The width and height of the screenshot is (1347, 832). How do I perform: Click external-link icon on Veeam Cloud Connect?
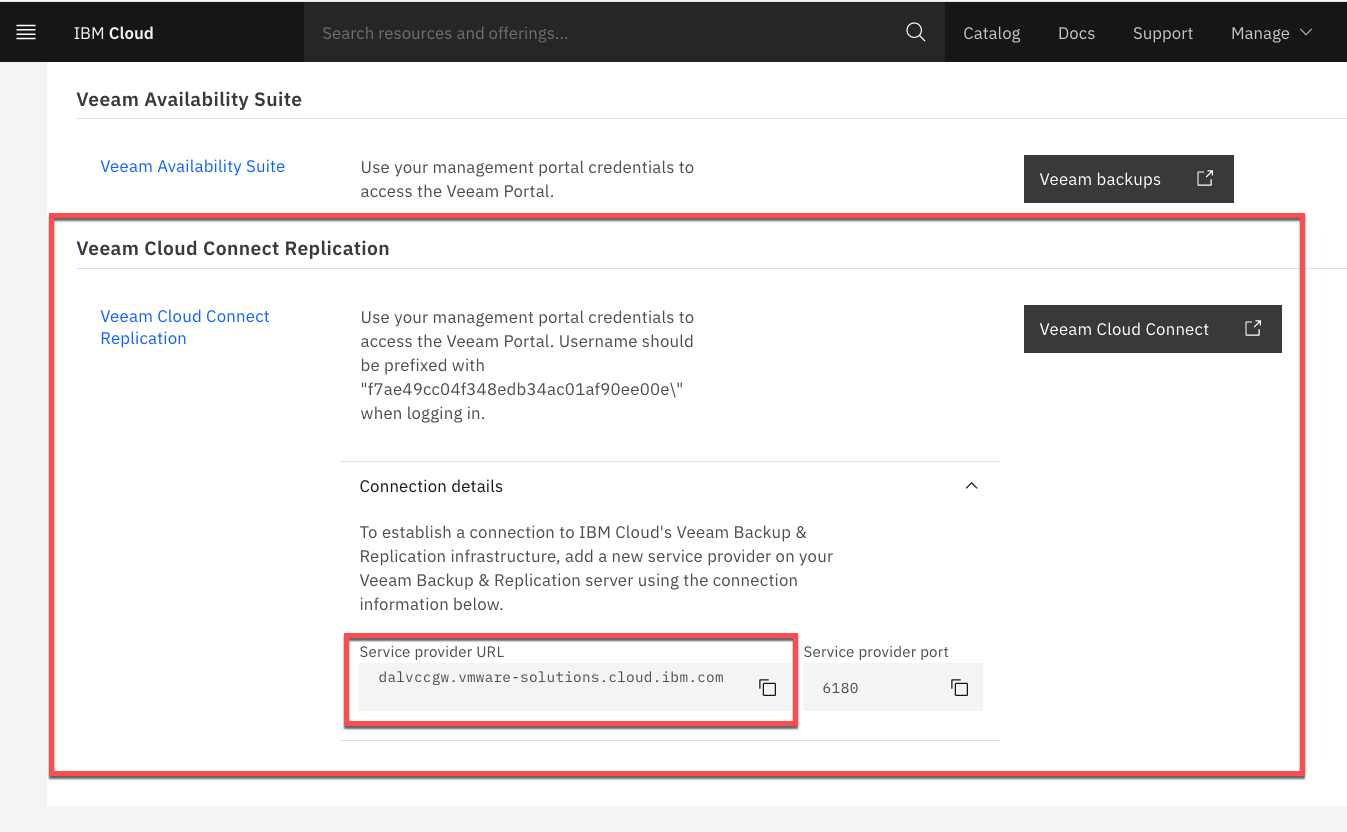(x=1252, y=329)
